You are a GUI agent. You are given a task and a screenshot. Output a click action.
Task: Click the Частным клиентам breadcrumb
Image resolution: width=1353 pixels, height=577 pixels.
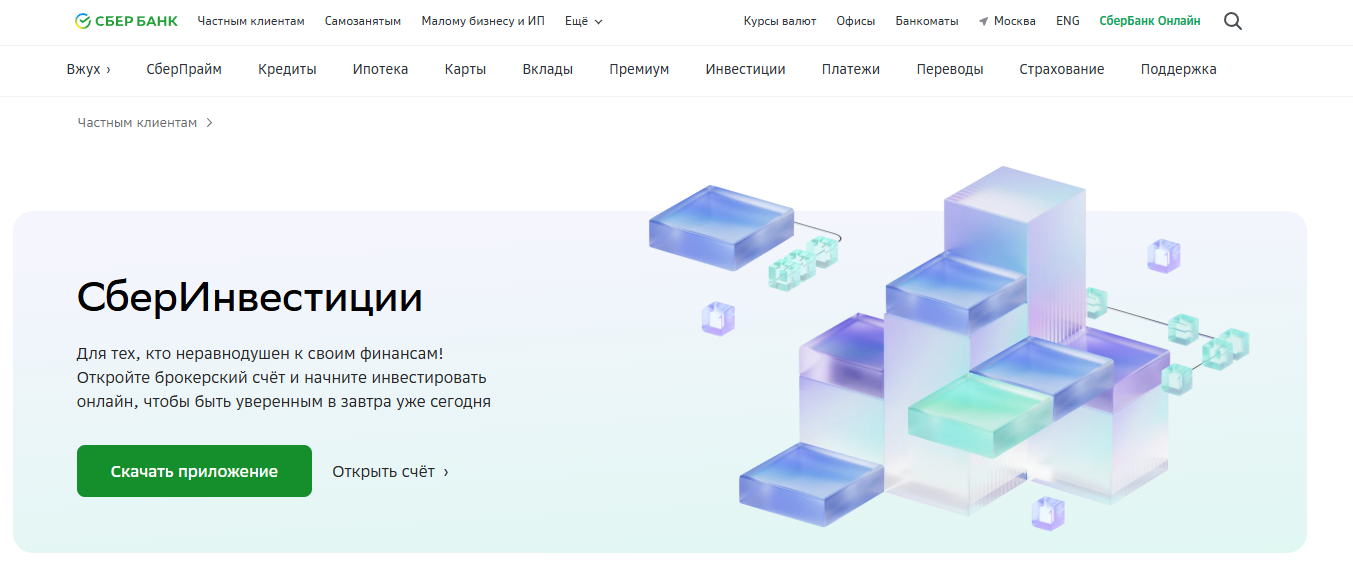138,123
